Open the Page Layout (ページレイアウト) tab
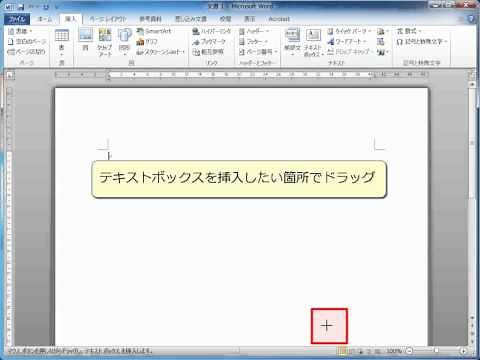480x360 pixels. tap(108, 19)
